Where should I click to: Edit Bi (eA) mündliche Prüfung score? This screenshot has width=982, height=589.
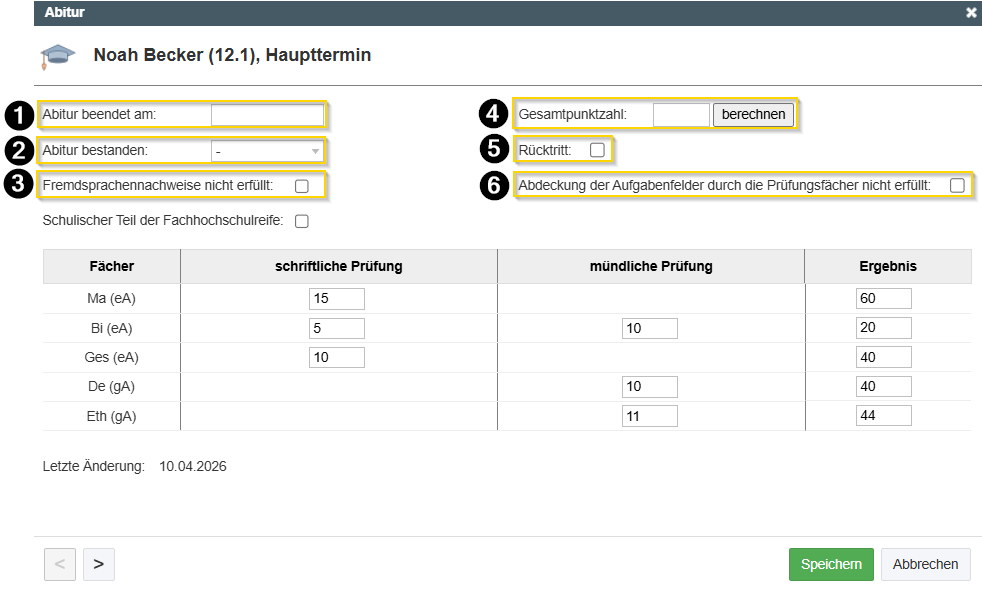tap(649, 329)
